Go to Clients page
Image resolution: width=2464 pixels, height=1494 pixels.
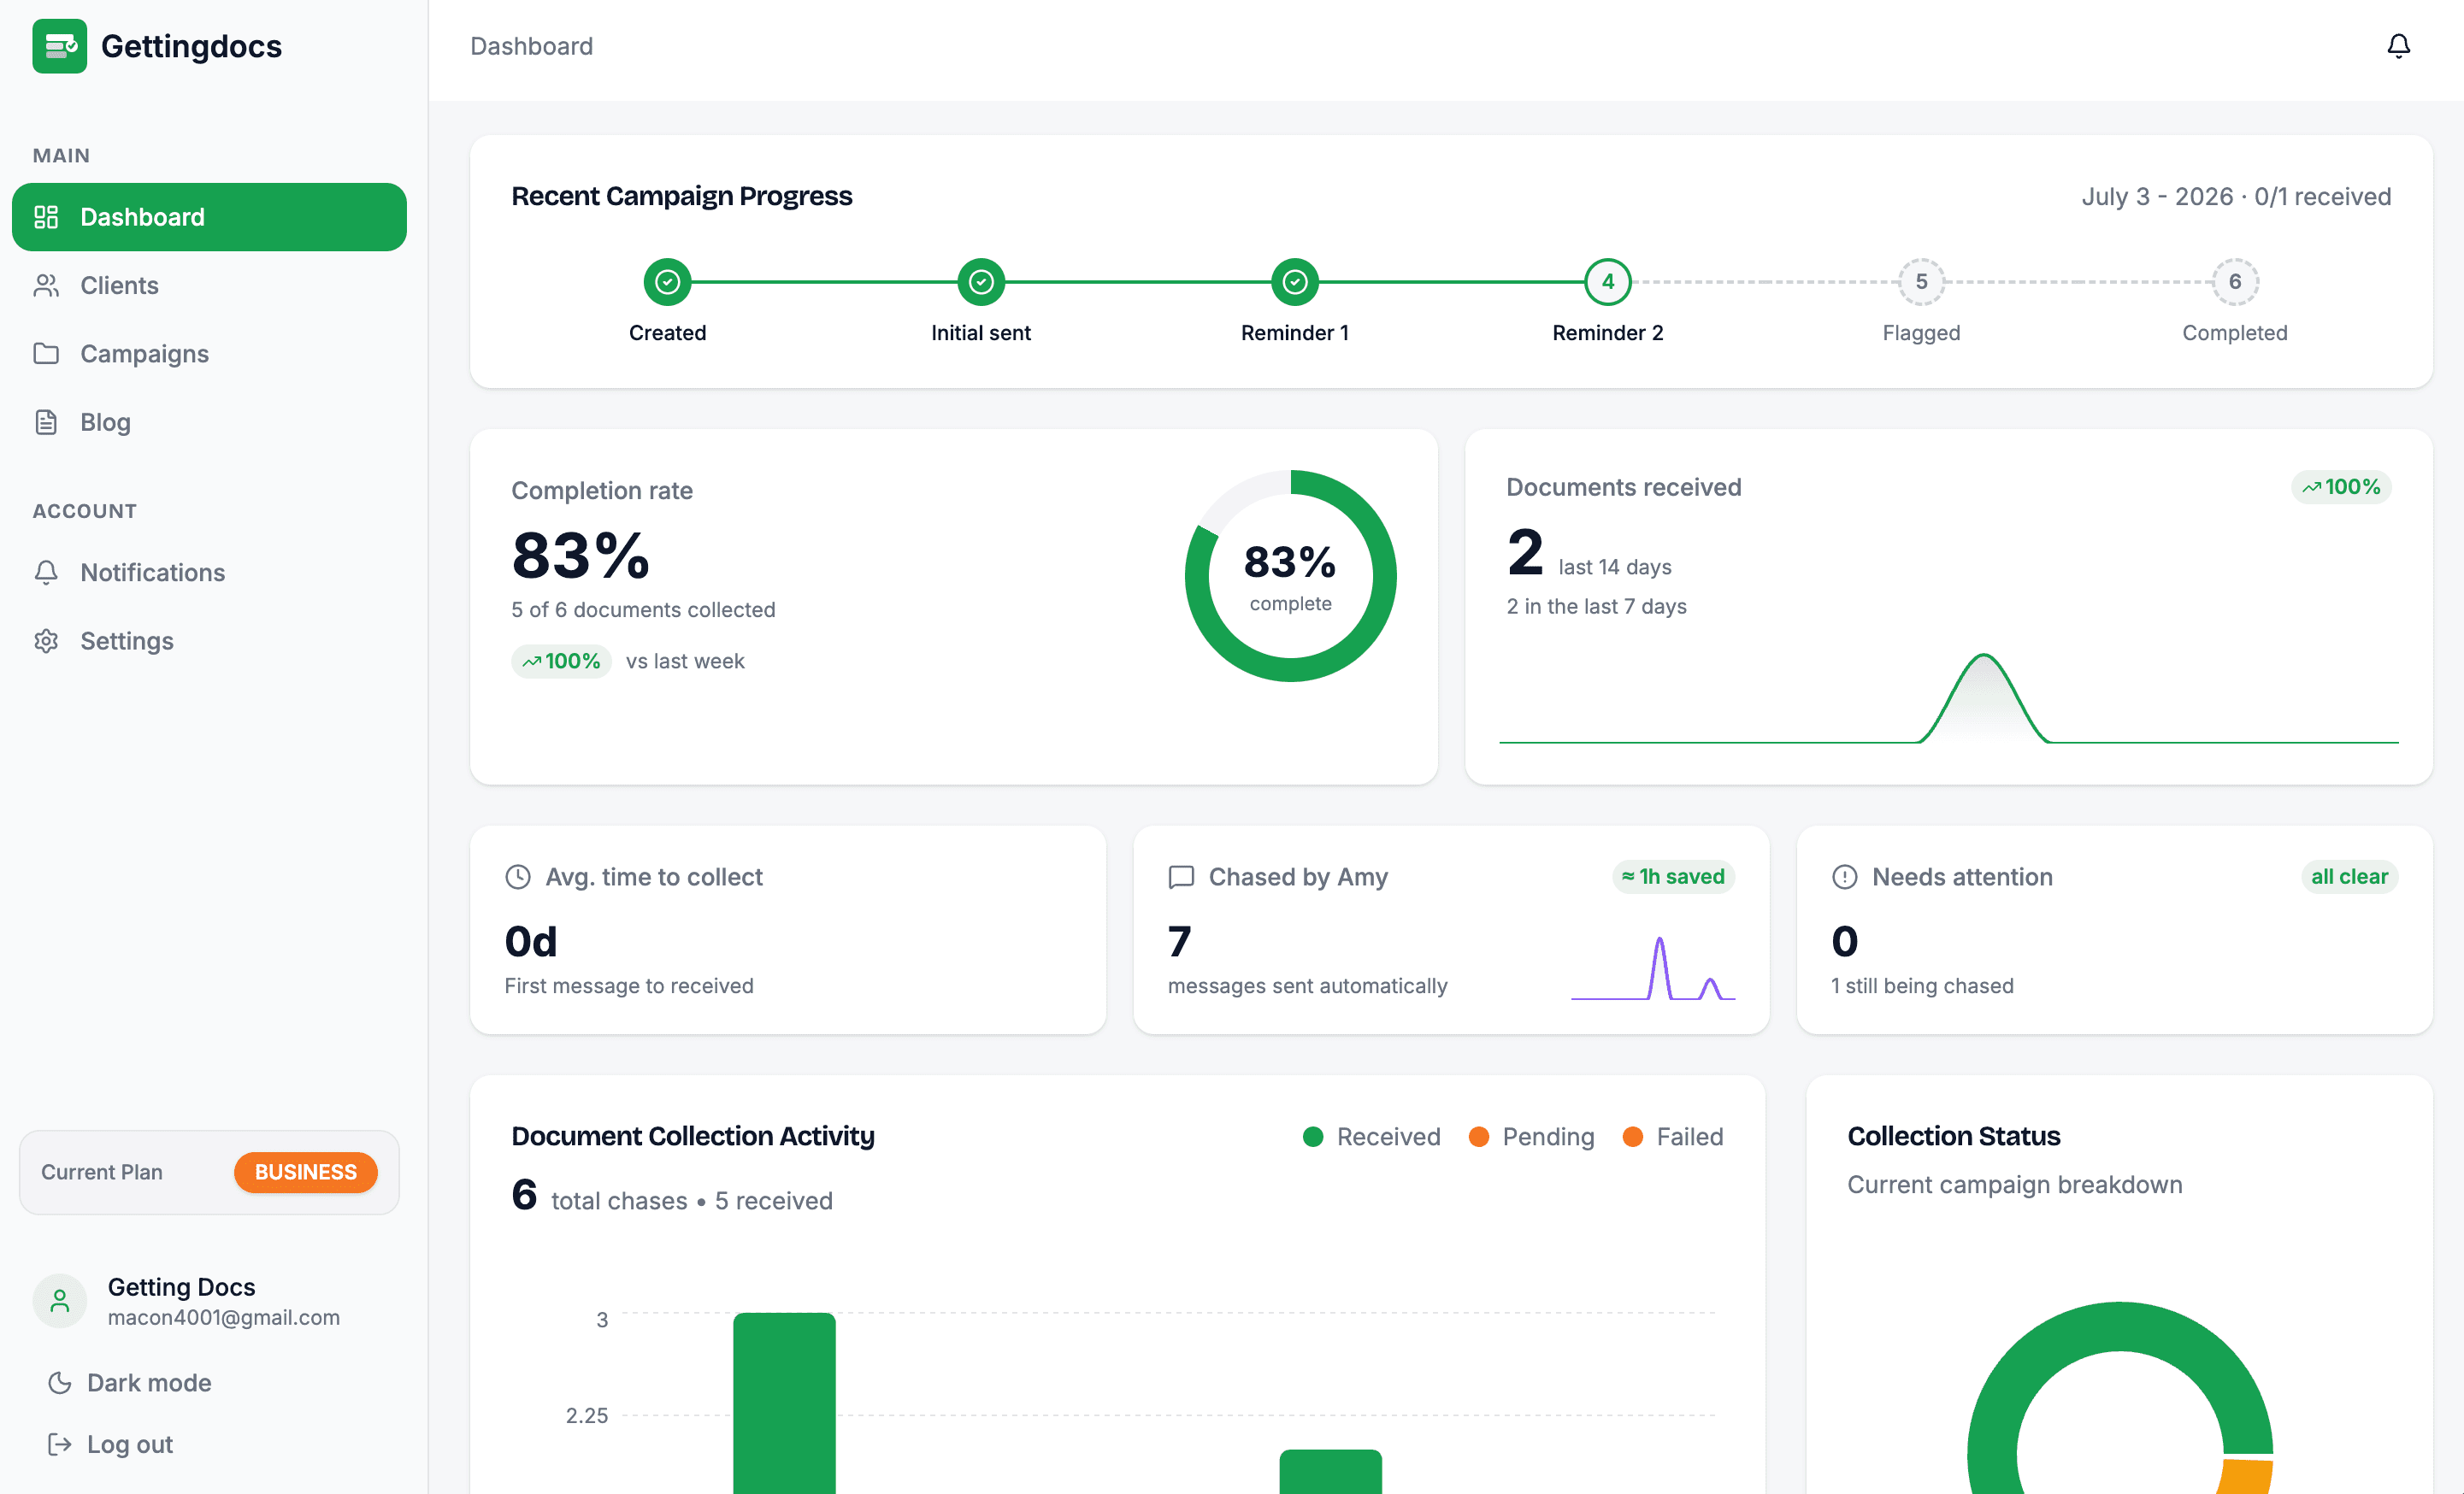[x=209, y=285]
